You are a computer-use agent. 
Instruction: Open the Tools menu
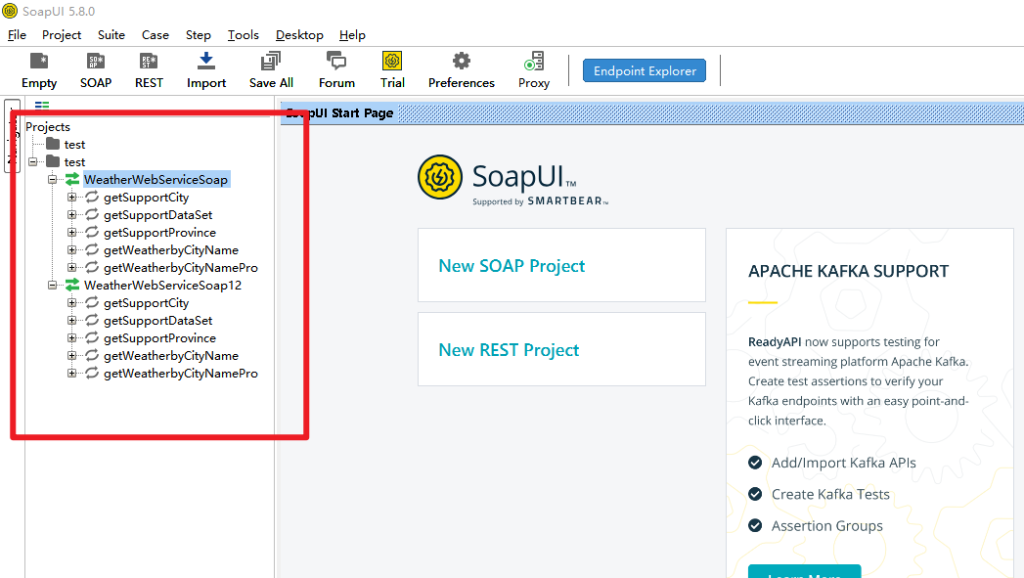coord(243,35)
